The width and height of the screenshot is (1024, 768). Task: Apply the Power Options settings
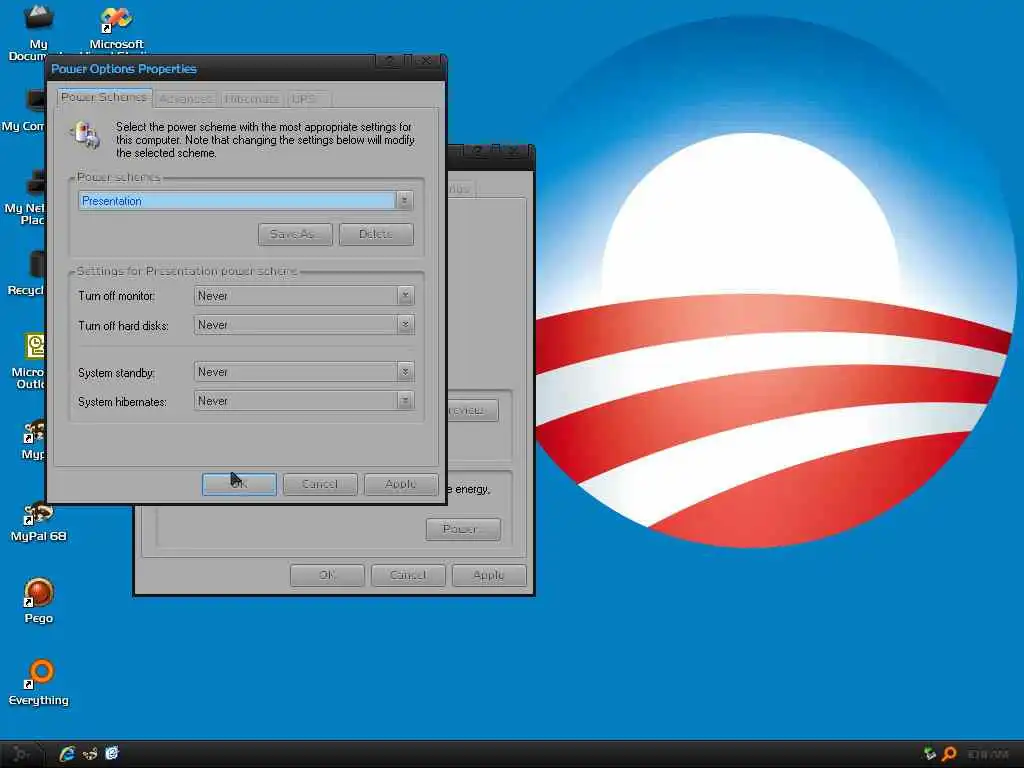click(x=401, y=484)
